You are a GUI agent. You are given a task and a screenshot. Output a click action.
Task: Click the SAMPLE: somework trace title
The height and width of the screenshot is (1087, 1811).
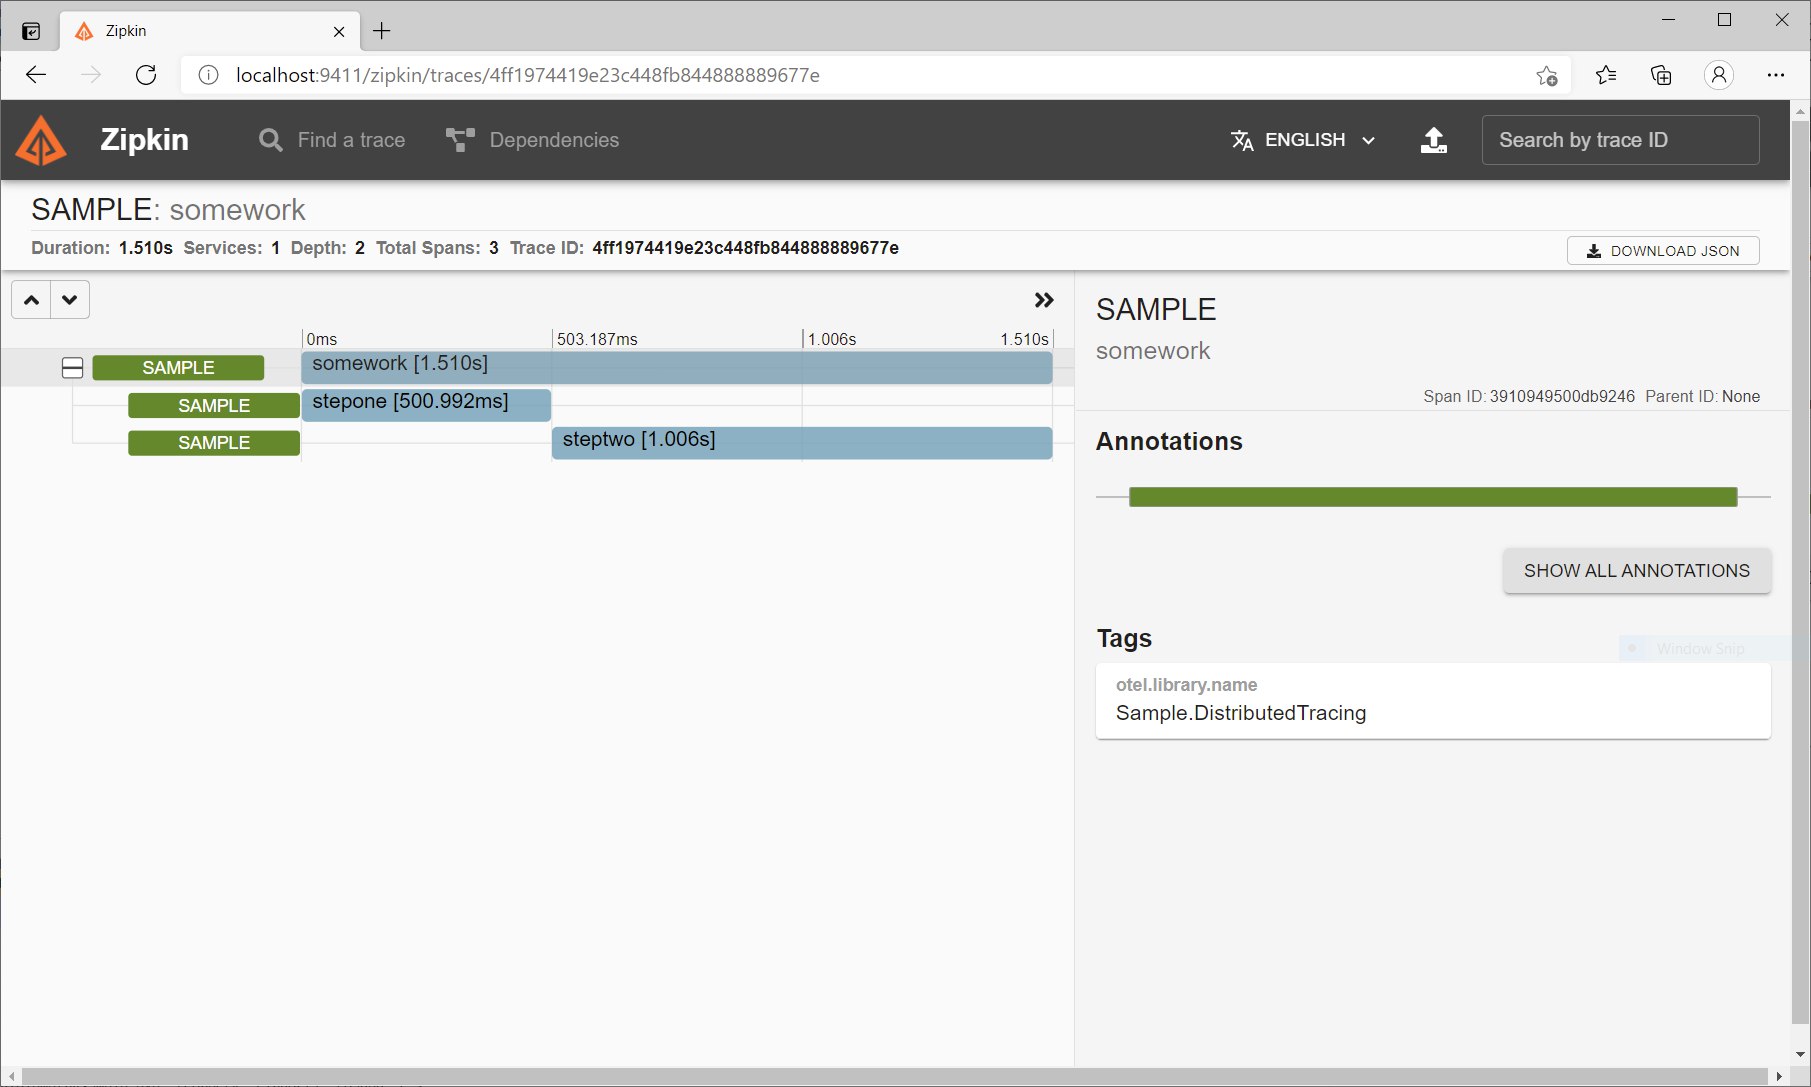tap(168, 210)
